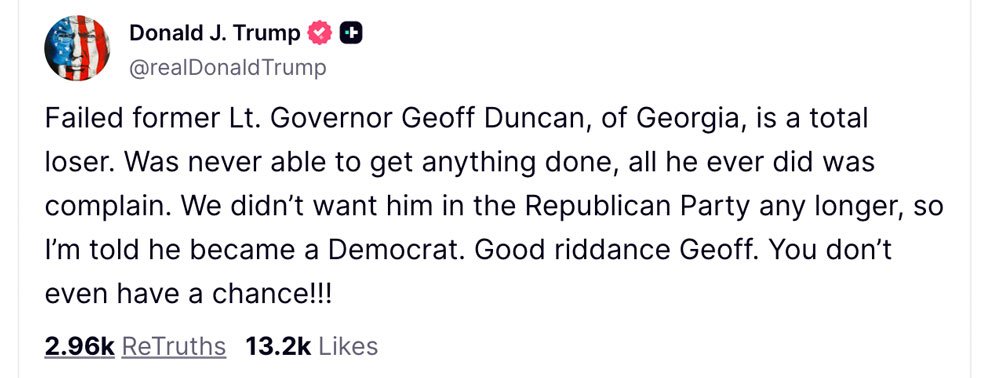990x378 pixels.
Task: View the 2.96k ReTruths count
Action: point(80,346)
